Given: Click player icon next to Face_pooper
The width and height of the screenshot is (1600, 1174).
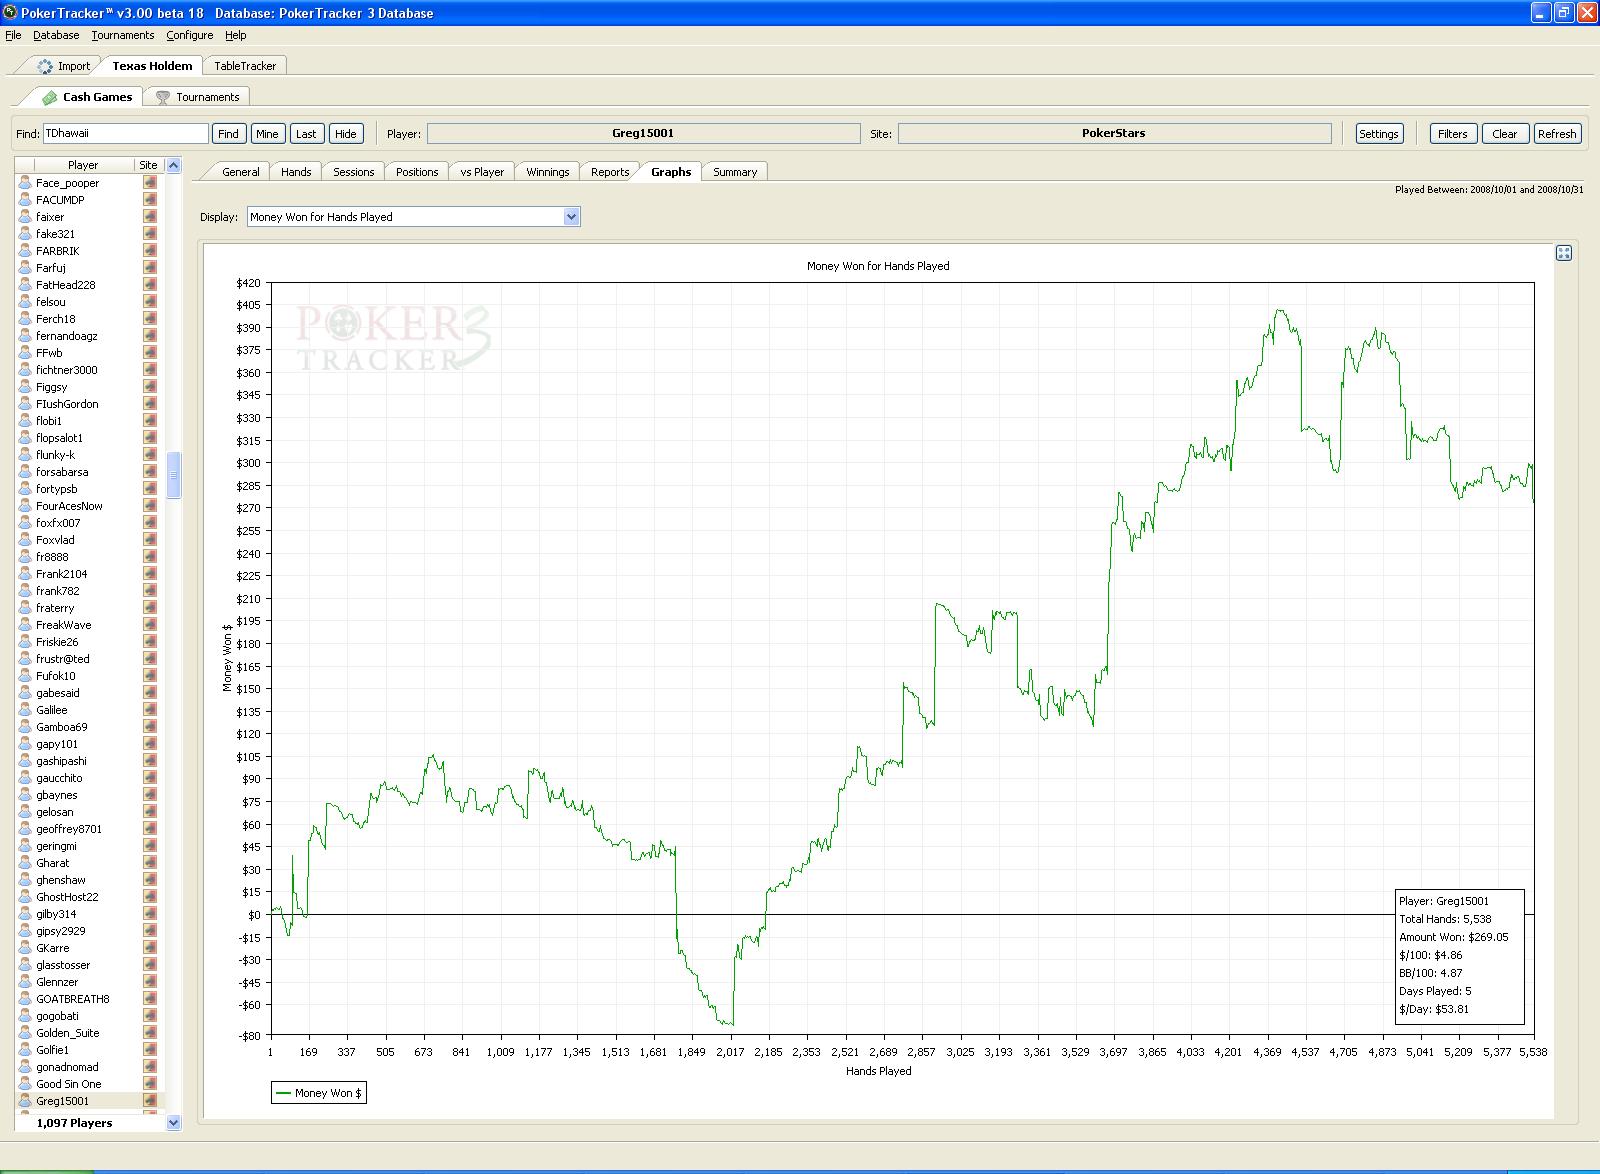Looking at the screenshot, I should [26, 183].
